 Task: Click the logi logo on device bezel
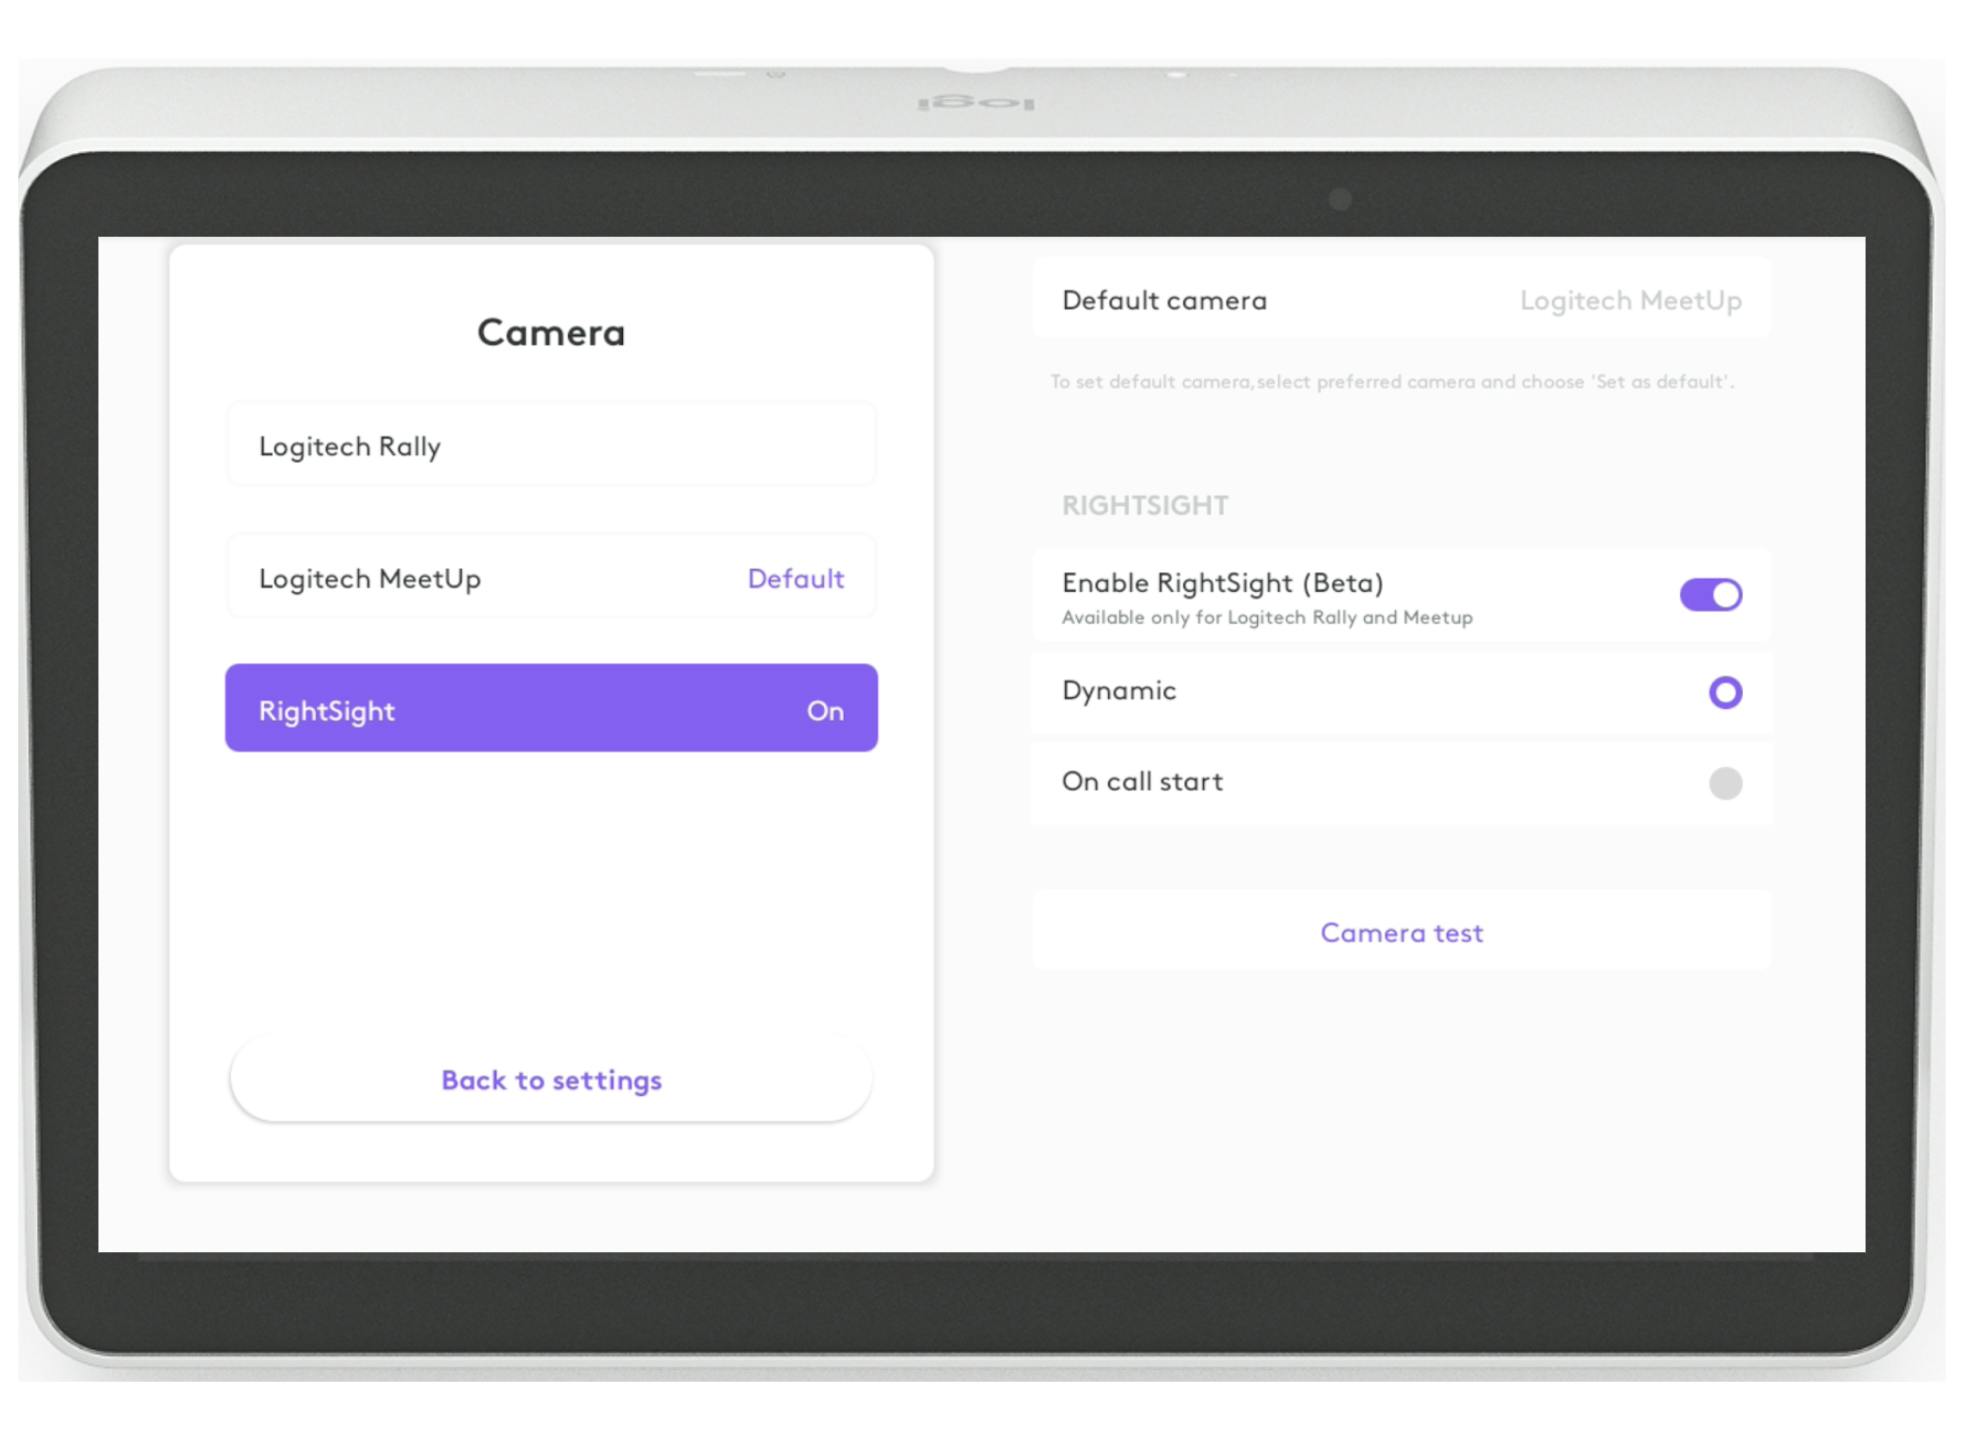click(975, 103)
